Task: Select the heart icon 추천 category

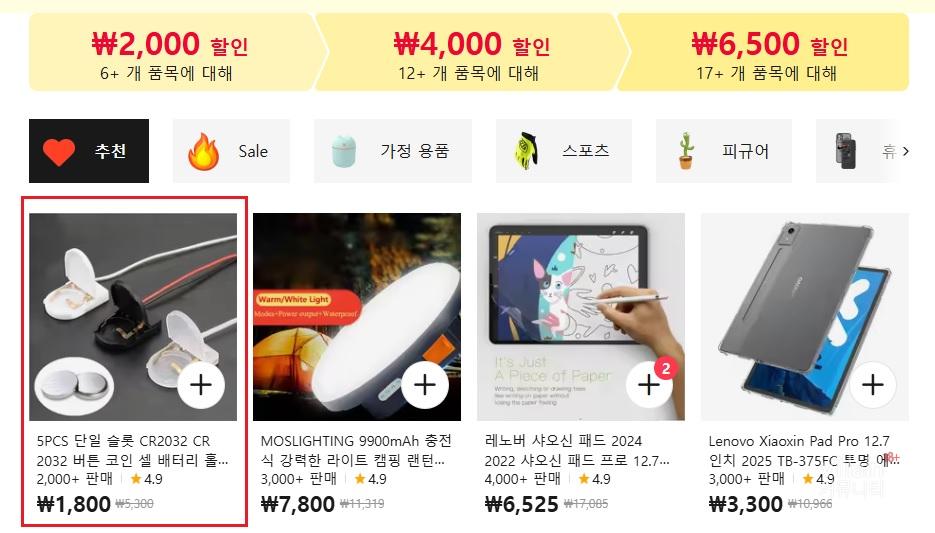Action: click(x=89, y=151)
